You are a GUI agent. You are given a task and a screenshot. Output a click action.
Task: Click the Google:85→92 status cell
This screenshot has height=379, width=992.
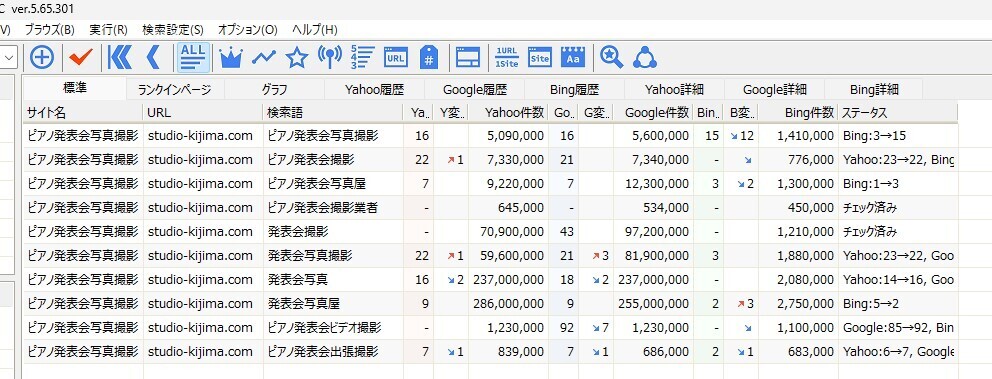point(898,328)
